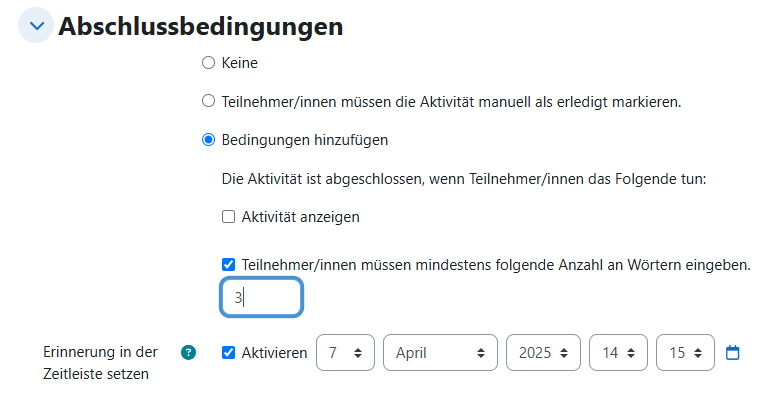Viewport: 782px width, 397px height.
Task: Click the help icon beside Erinnerung
Action: coord(189,353)
